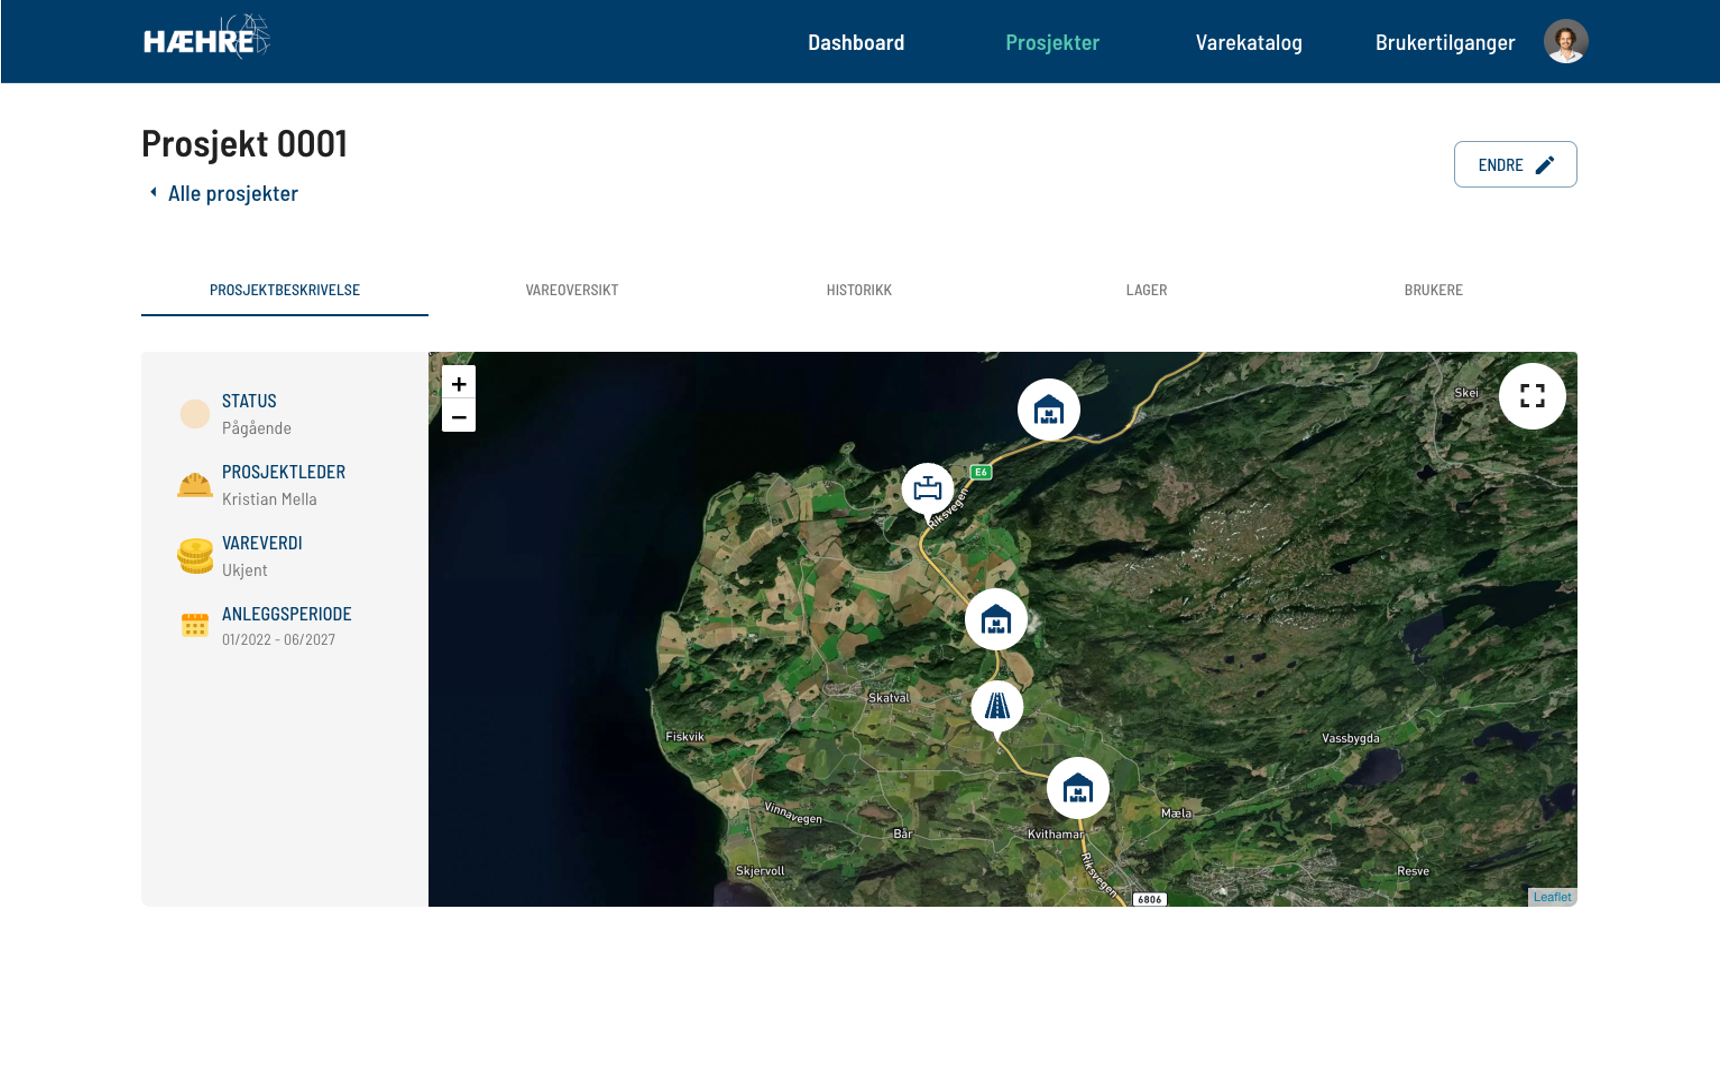Image resolution: width=1720 pixels, height=1072 pixels.
Task: Zoom in on the map
Action: click(459, 383)
